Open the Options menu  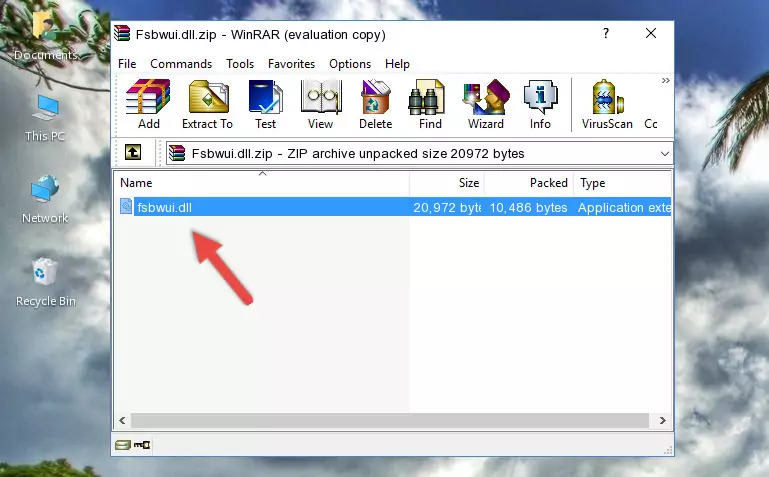[350, 64]
